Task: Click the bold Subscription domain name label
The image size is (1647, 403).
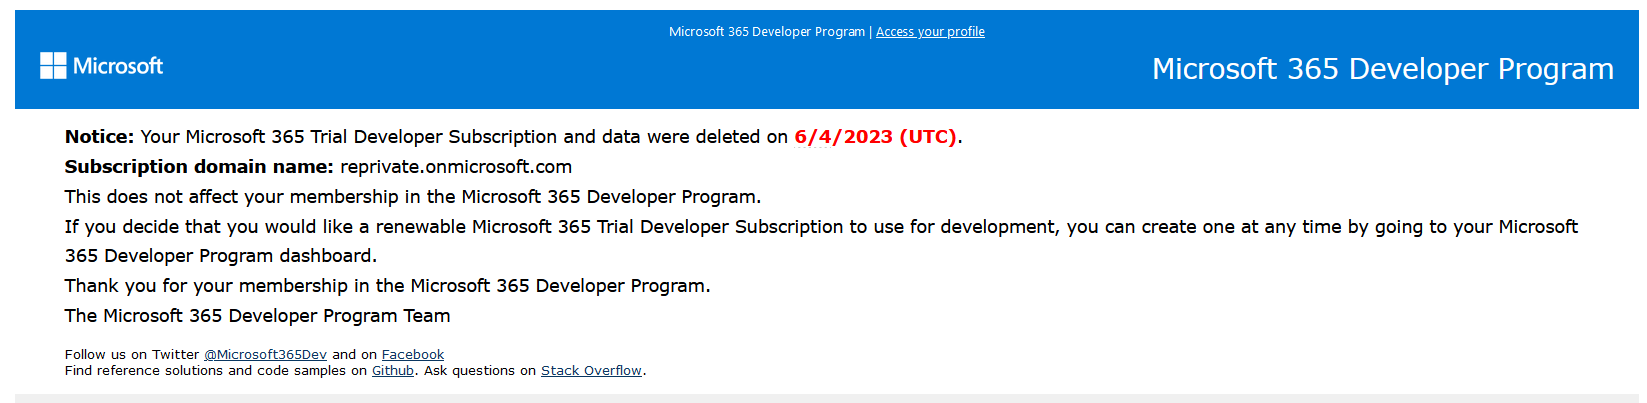Action: 199,167
